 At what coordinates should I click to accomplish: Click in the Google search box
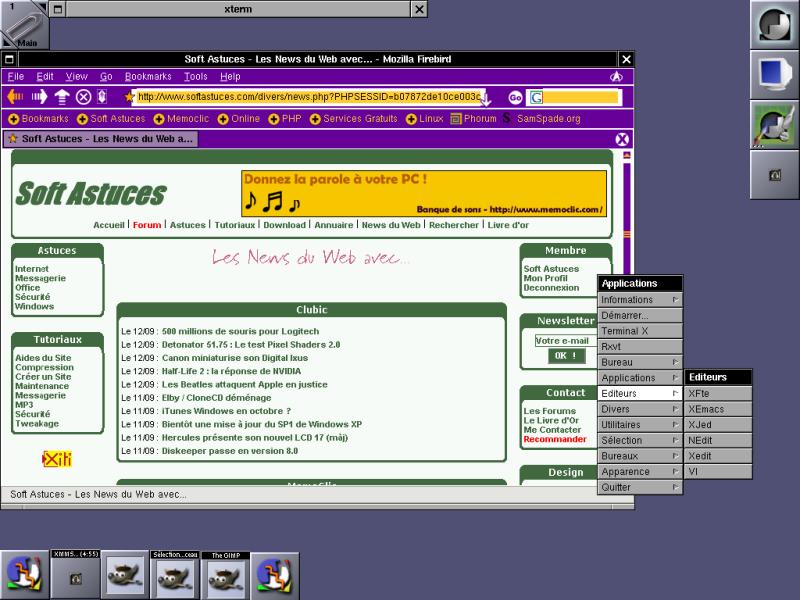[581, 97]
